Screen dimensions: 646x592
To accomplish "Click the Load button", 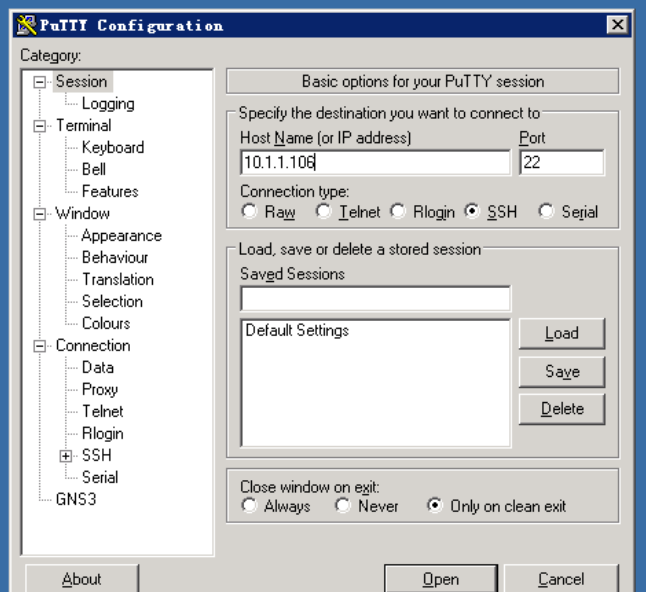I will 562,333.
